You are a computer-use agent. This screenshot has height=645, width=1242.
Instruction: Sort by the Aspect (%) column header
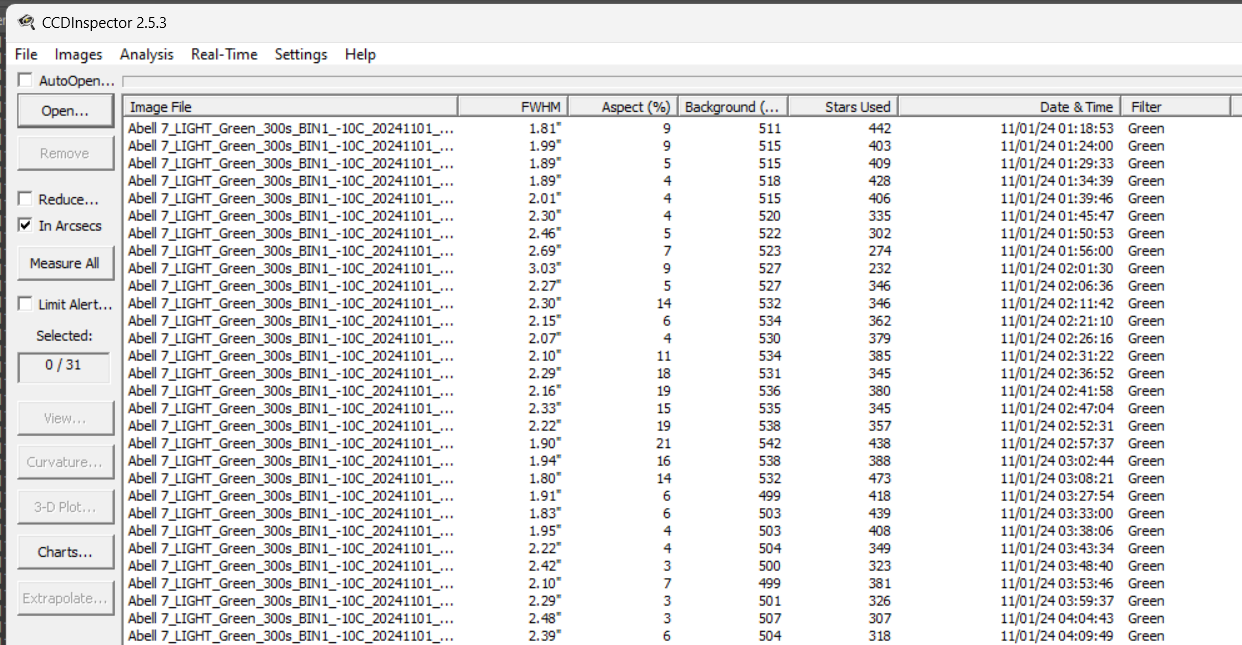[x=623, y=106]
